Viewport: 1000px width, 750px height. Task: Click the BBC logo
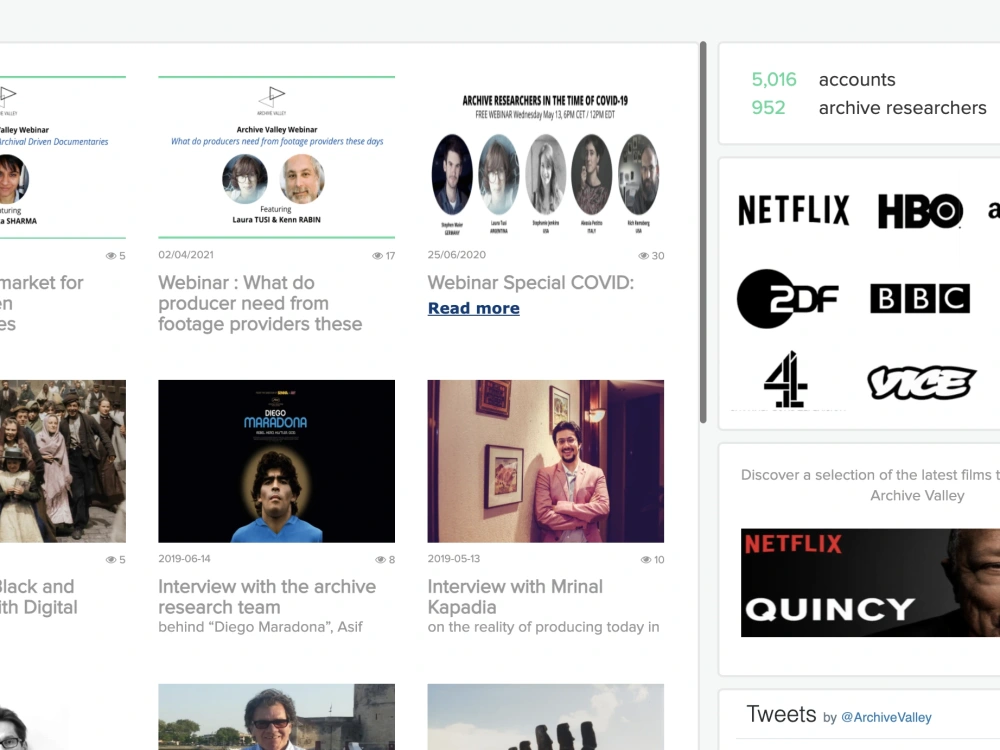pos(920,298)
